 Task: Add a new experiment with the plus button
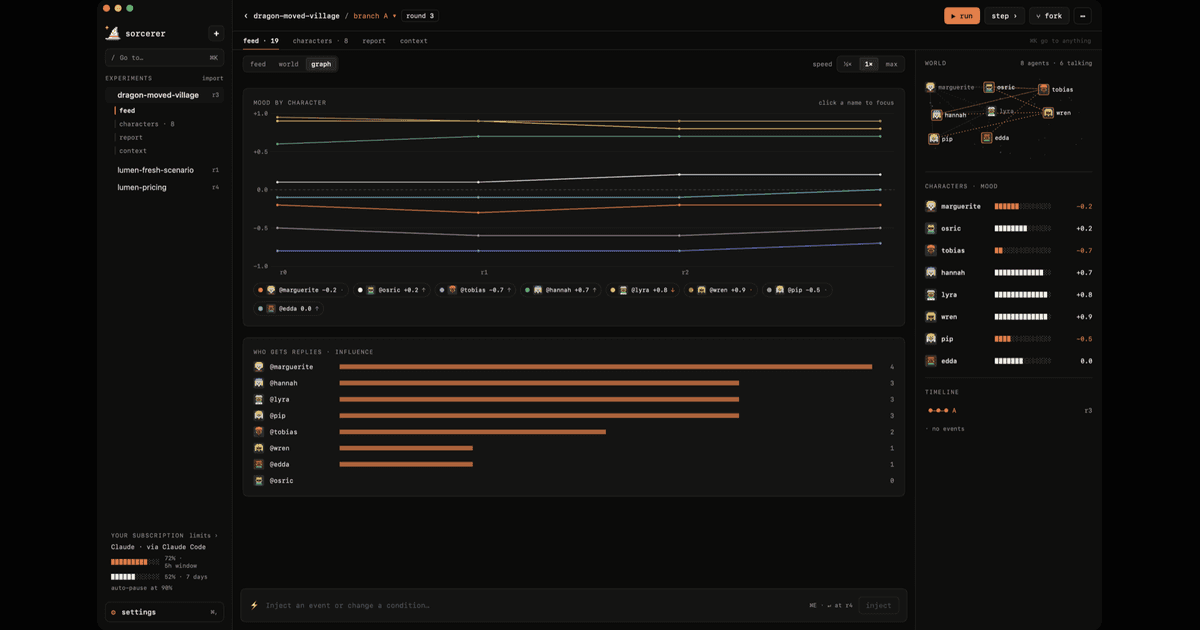click(216, 33)
